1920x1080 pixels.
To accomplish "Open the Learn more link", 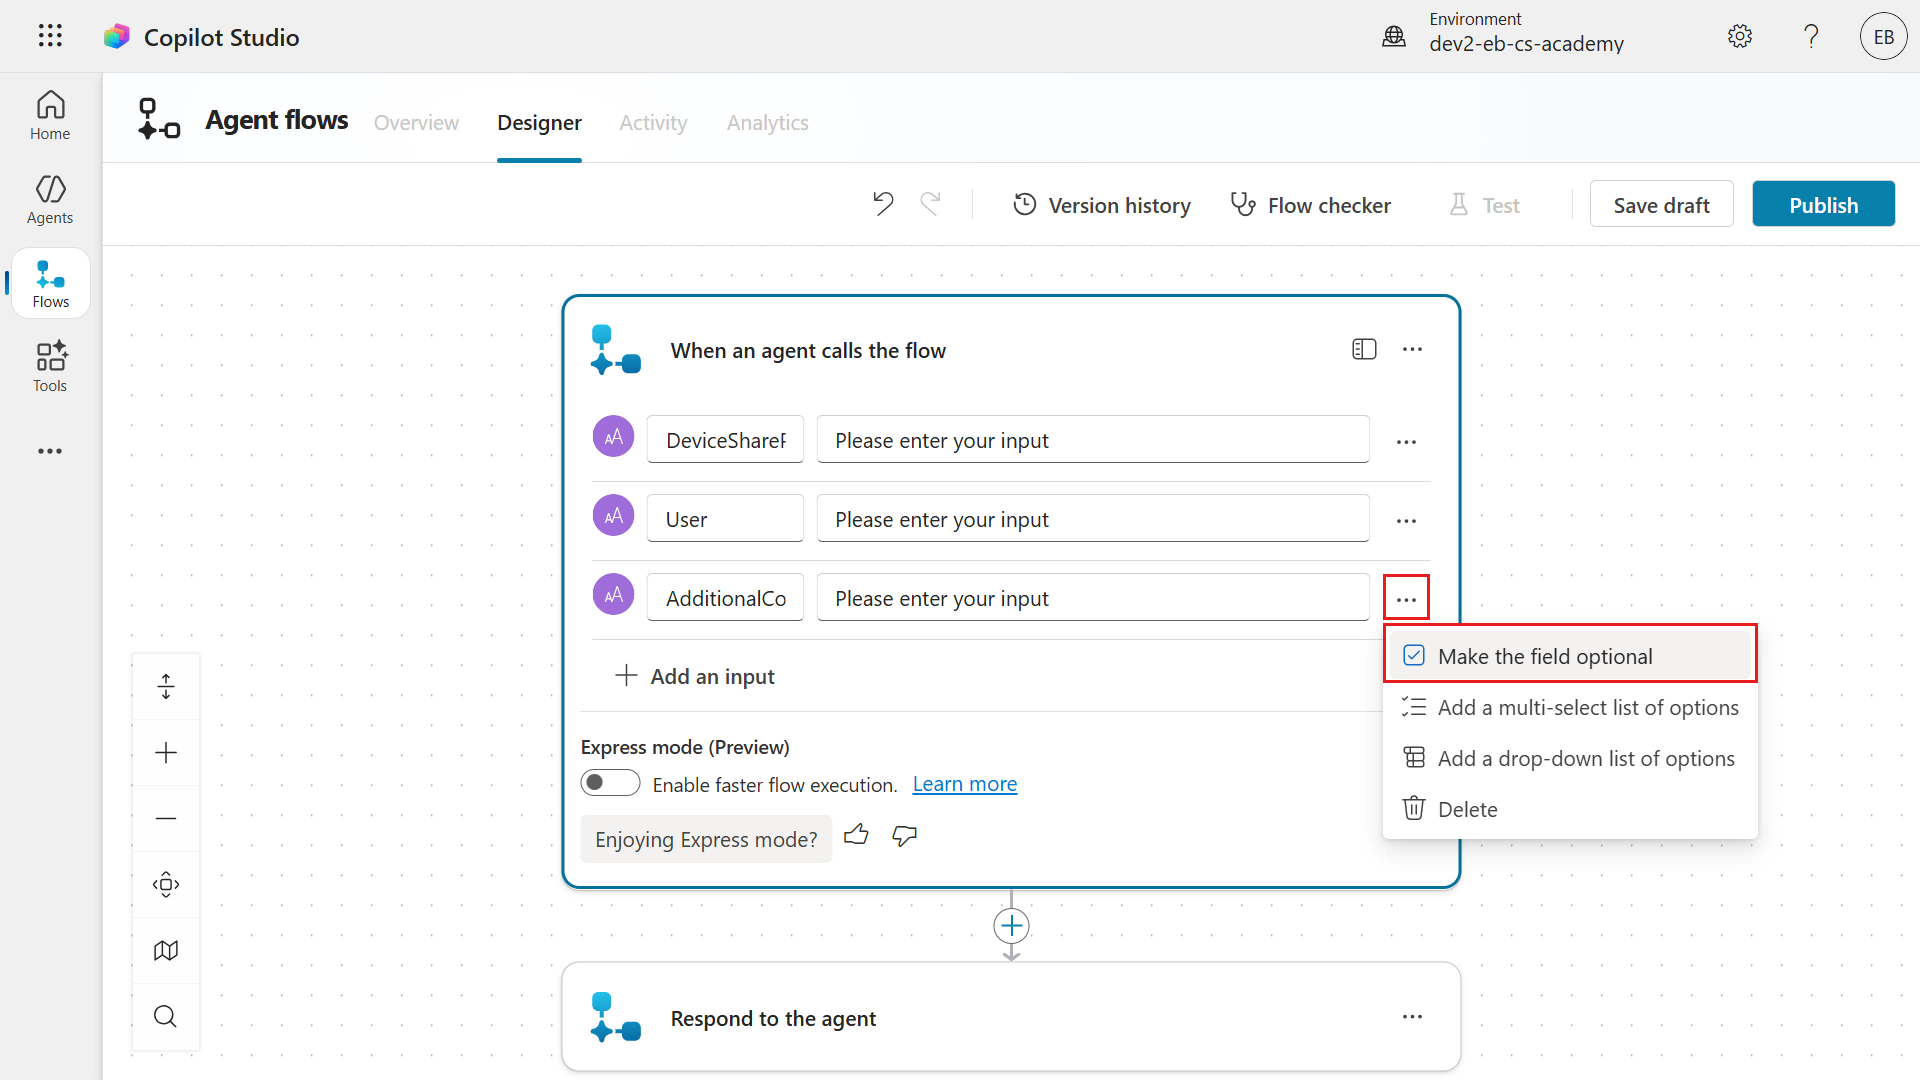I will pos(964,784).
